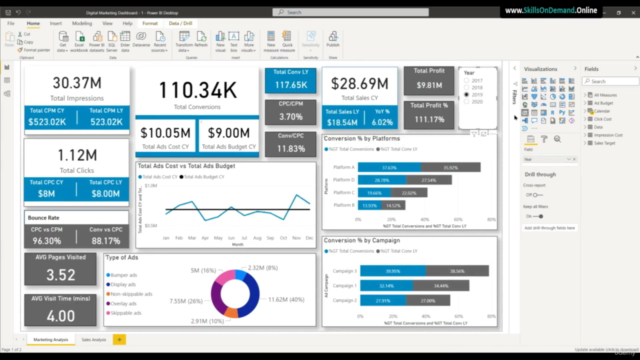Add a Text box
This screenshot has height=360, width=640.
(233, 41)
